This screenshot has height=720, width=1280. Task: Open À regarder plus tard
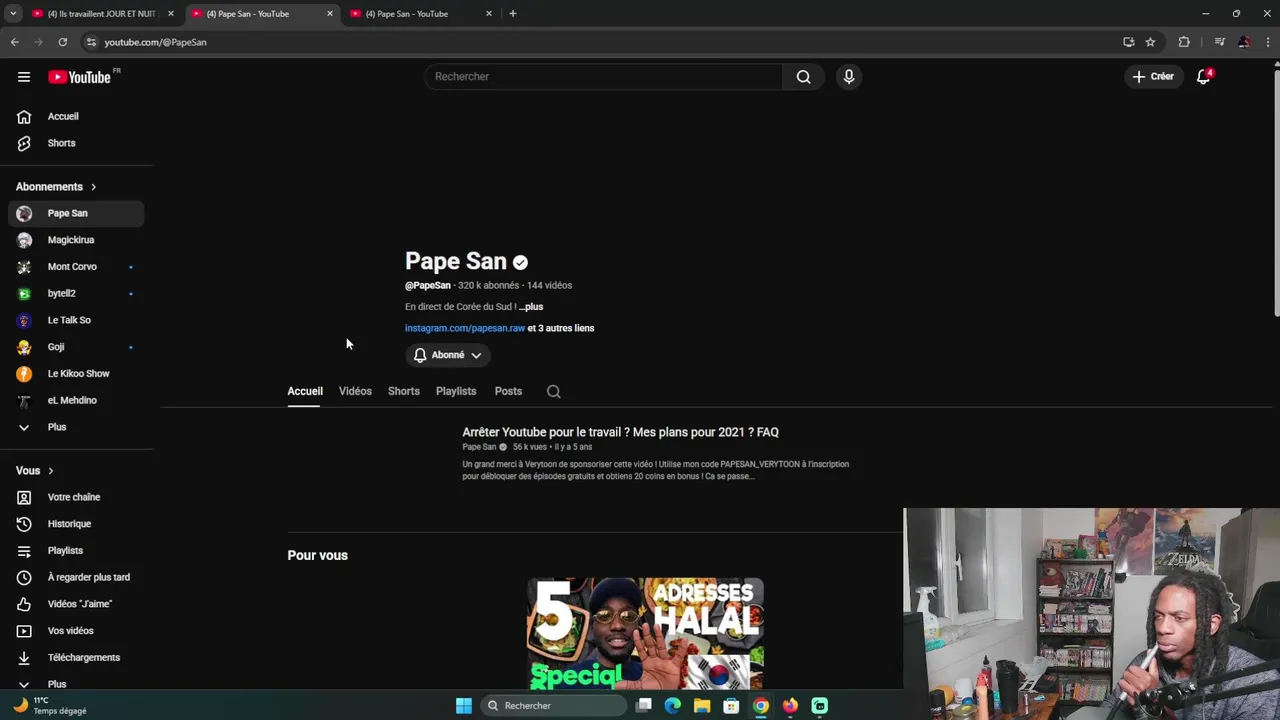pos(76,577)
